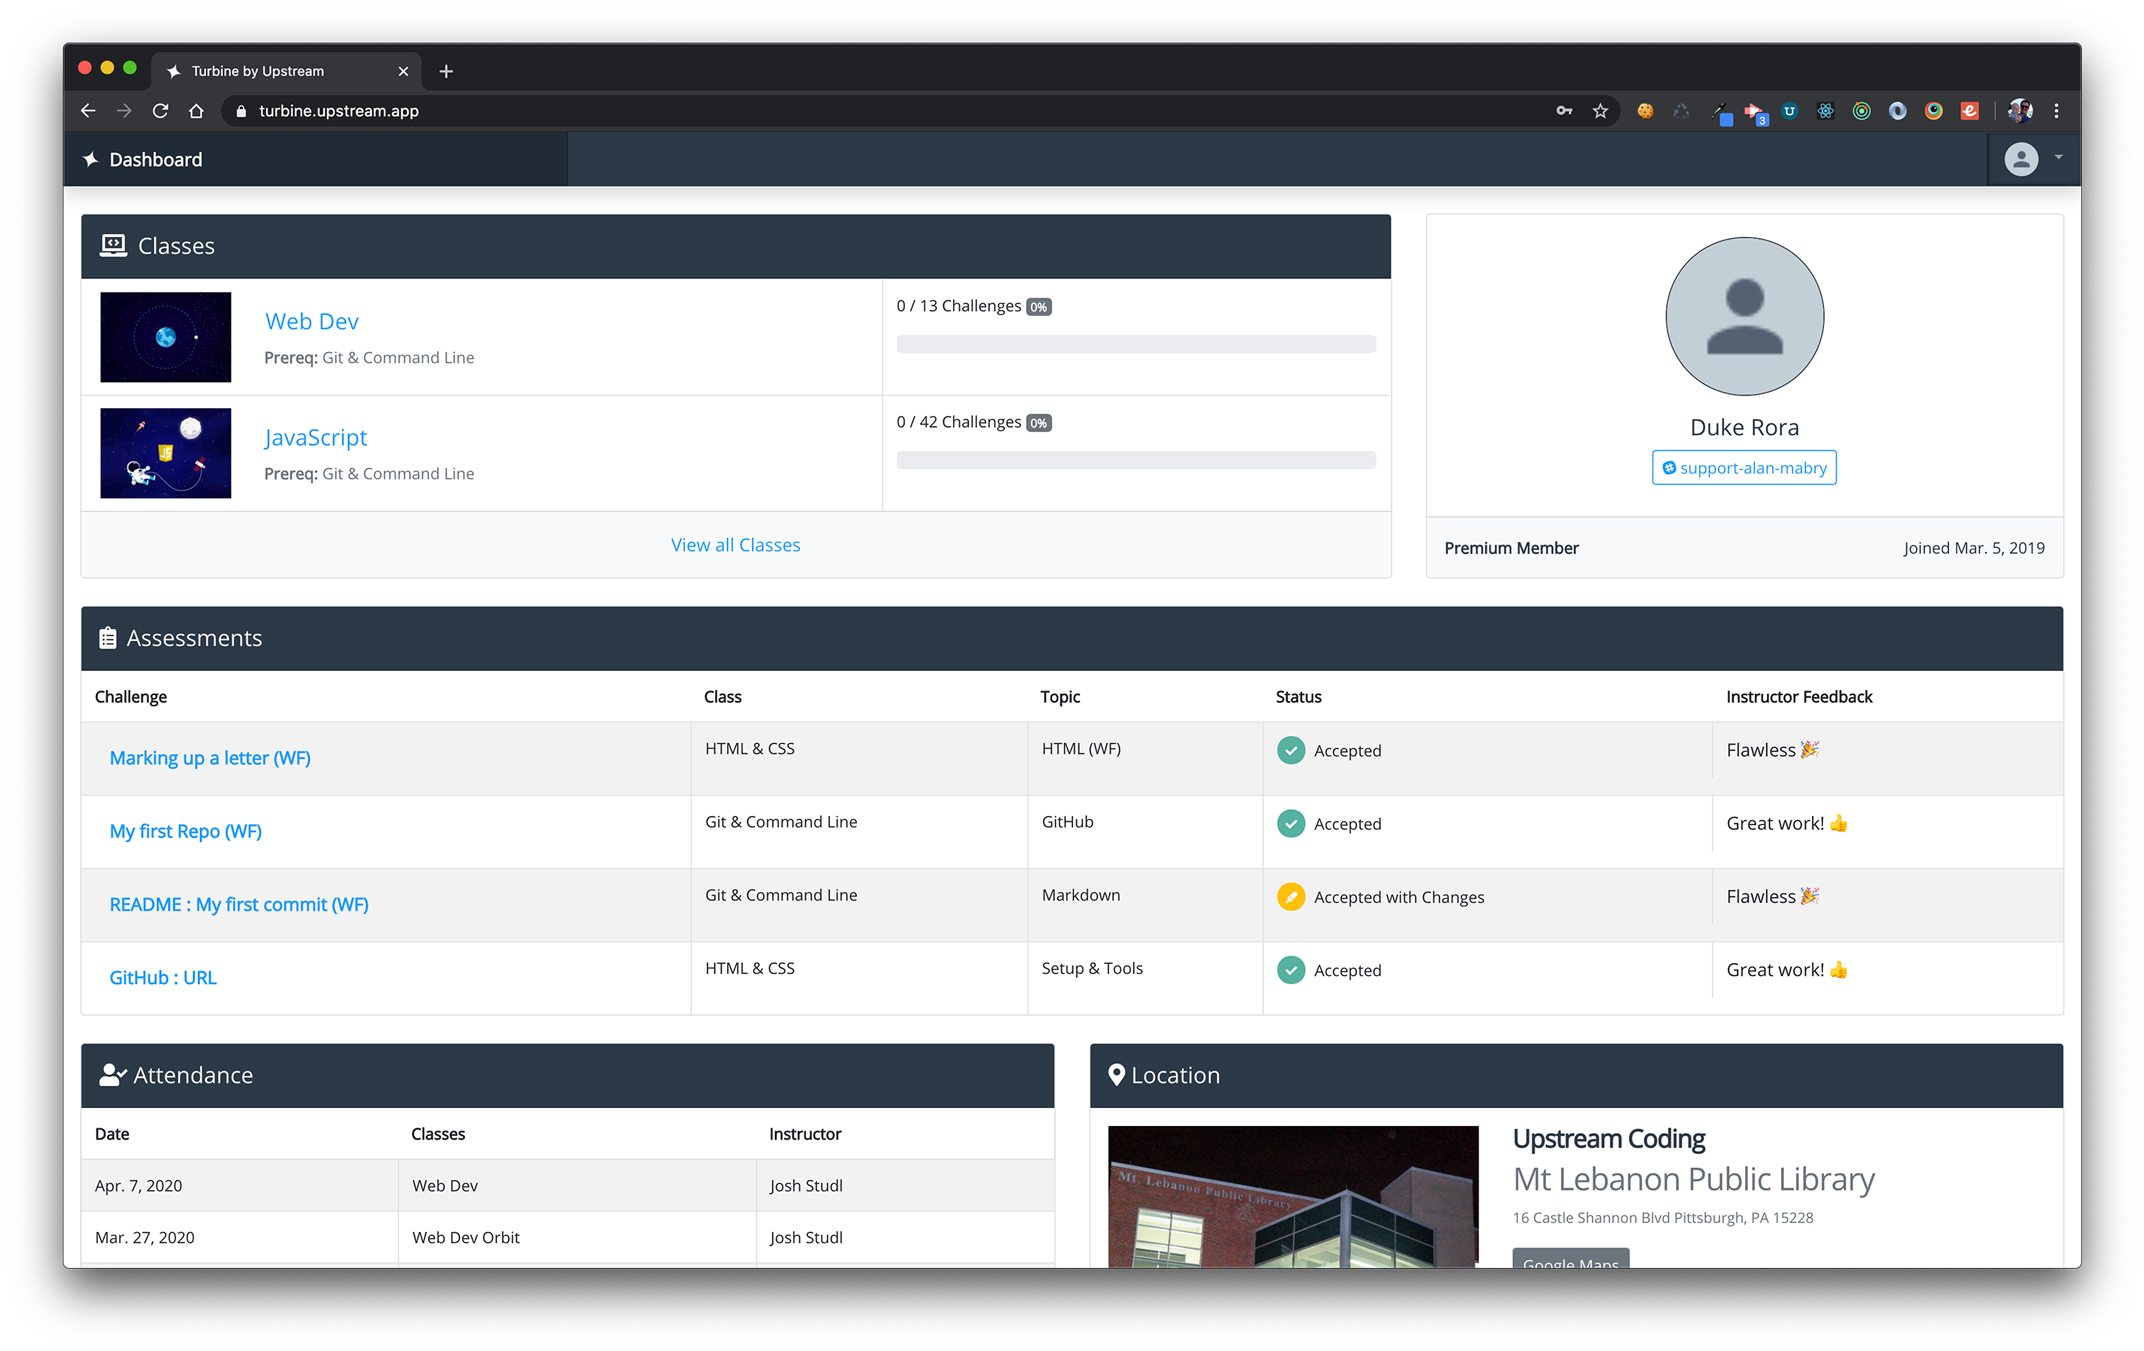Open Chrome's three-dot menu

pos(2056,111)
